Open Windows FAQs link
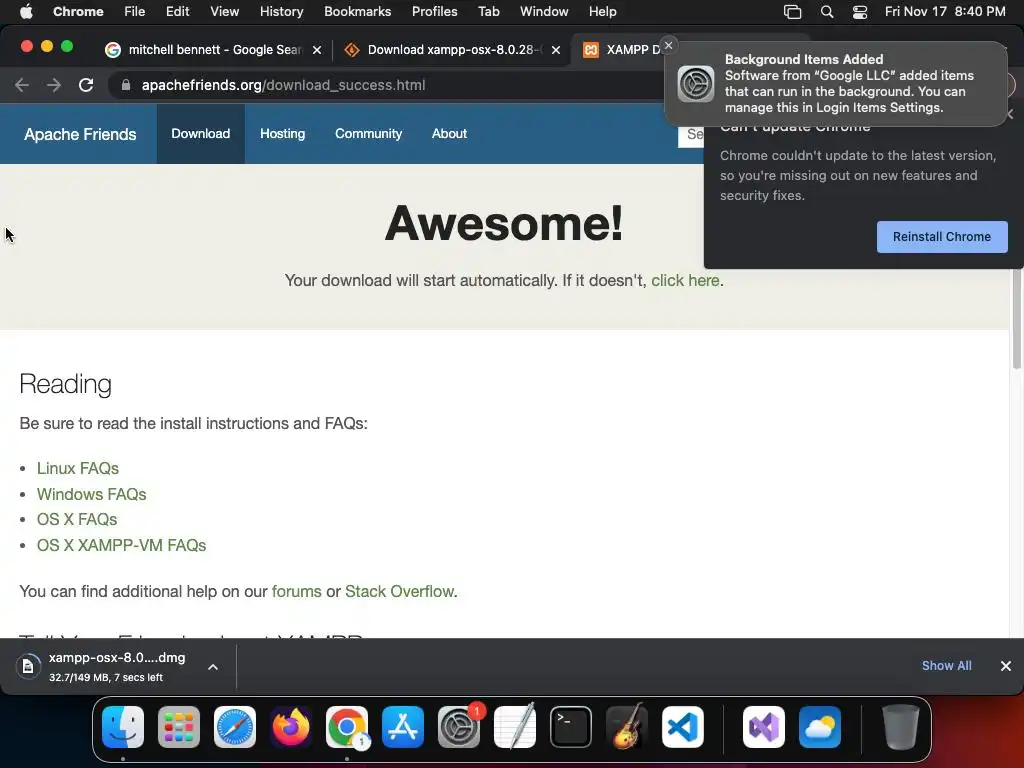Viewport: 1024px width, 768px height. coord(91,494)
